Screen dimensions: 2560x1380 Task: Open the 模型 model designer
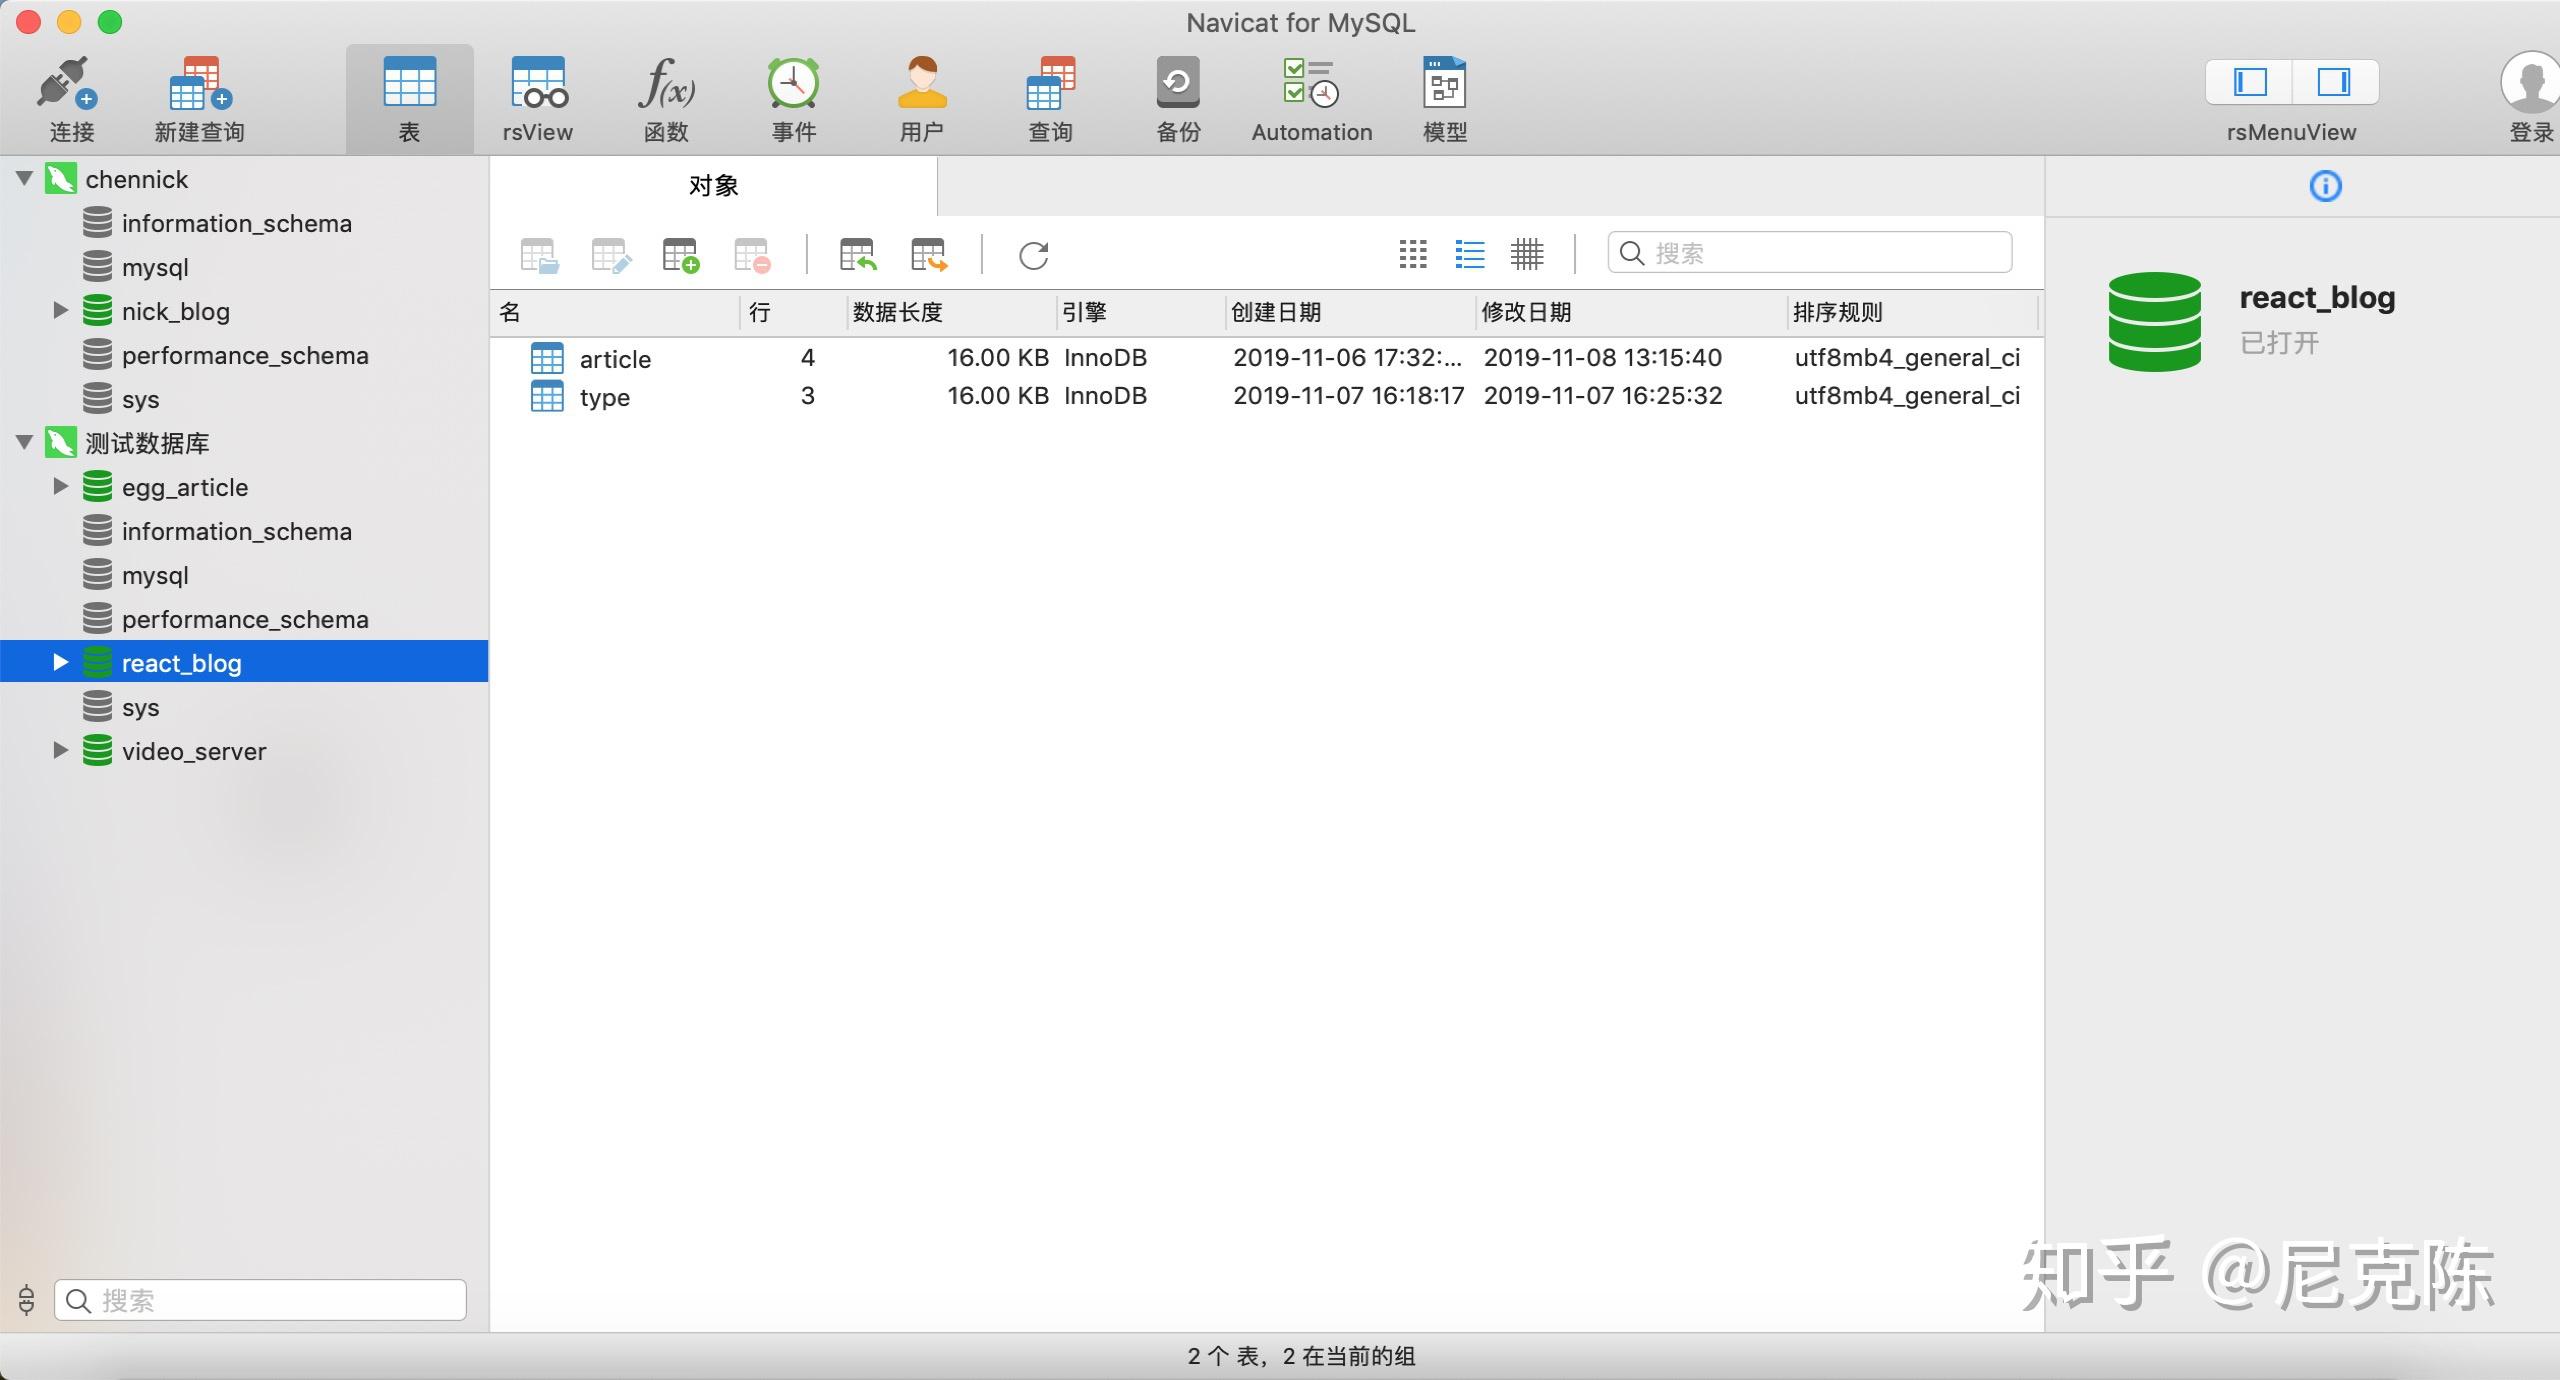(1443, 95)
